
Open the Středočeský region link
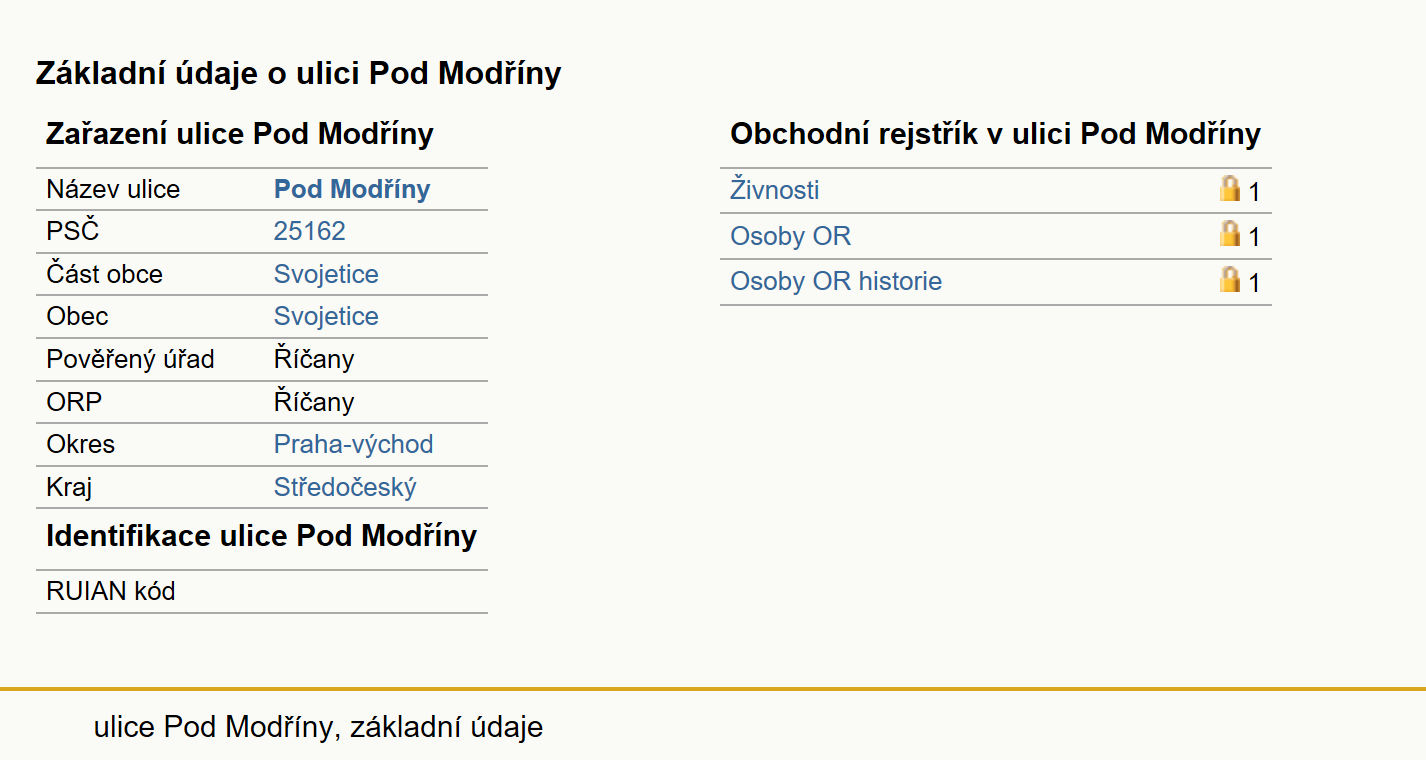coord(345,487)
